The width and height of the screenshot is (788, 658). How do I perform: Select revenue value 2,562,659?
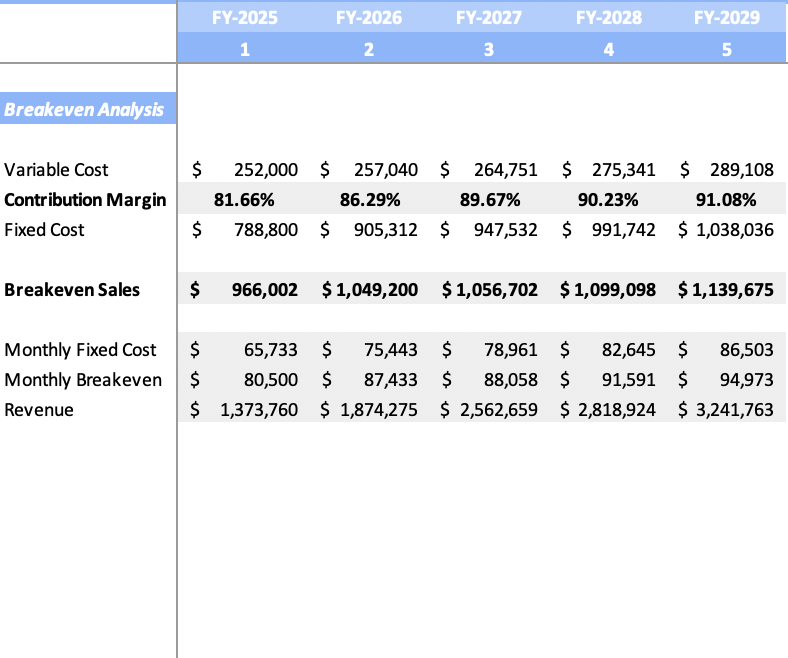[499, 410]
